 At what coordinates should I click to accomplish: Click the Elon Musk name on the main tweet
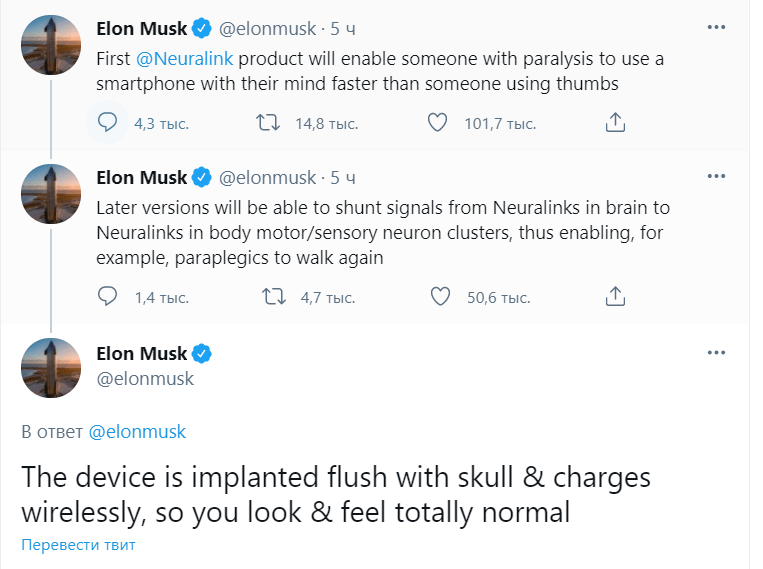coord(142,354)
